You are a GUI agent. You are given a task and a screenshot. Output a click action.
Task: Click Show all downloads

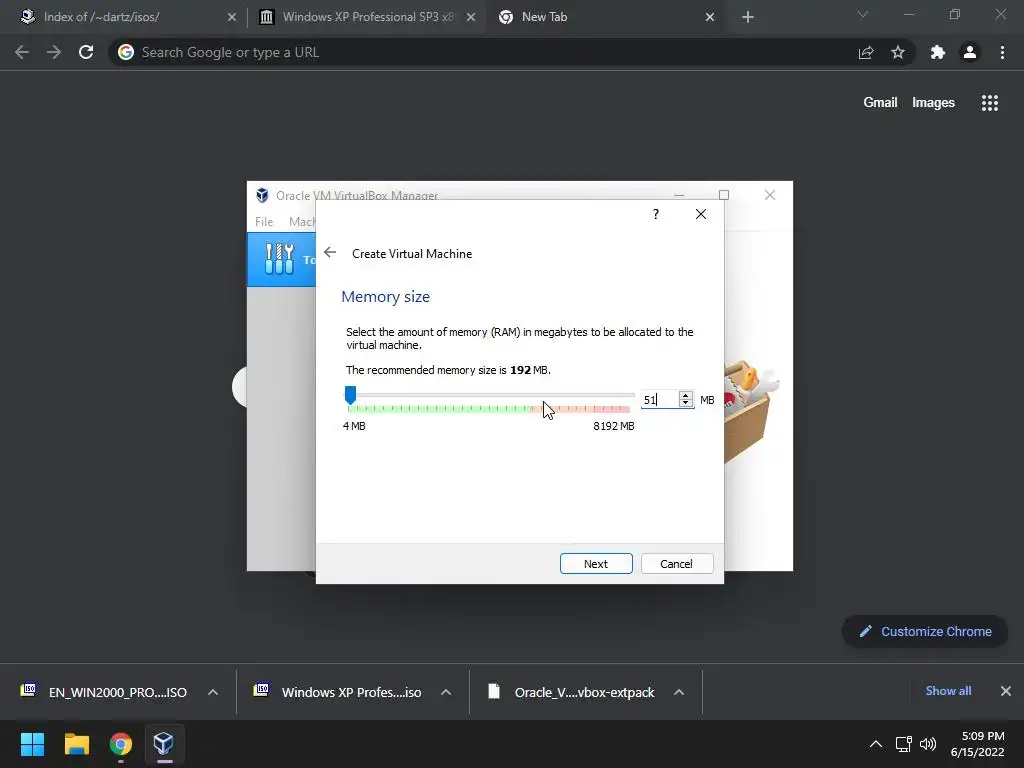[948, 691]
